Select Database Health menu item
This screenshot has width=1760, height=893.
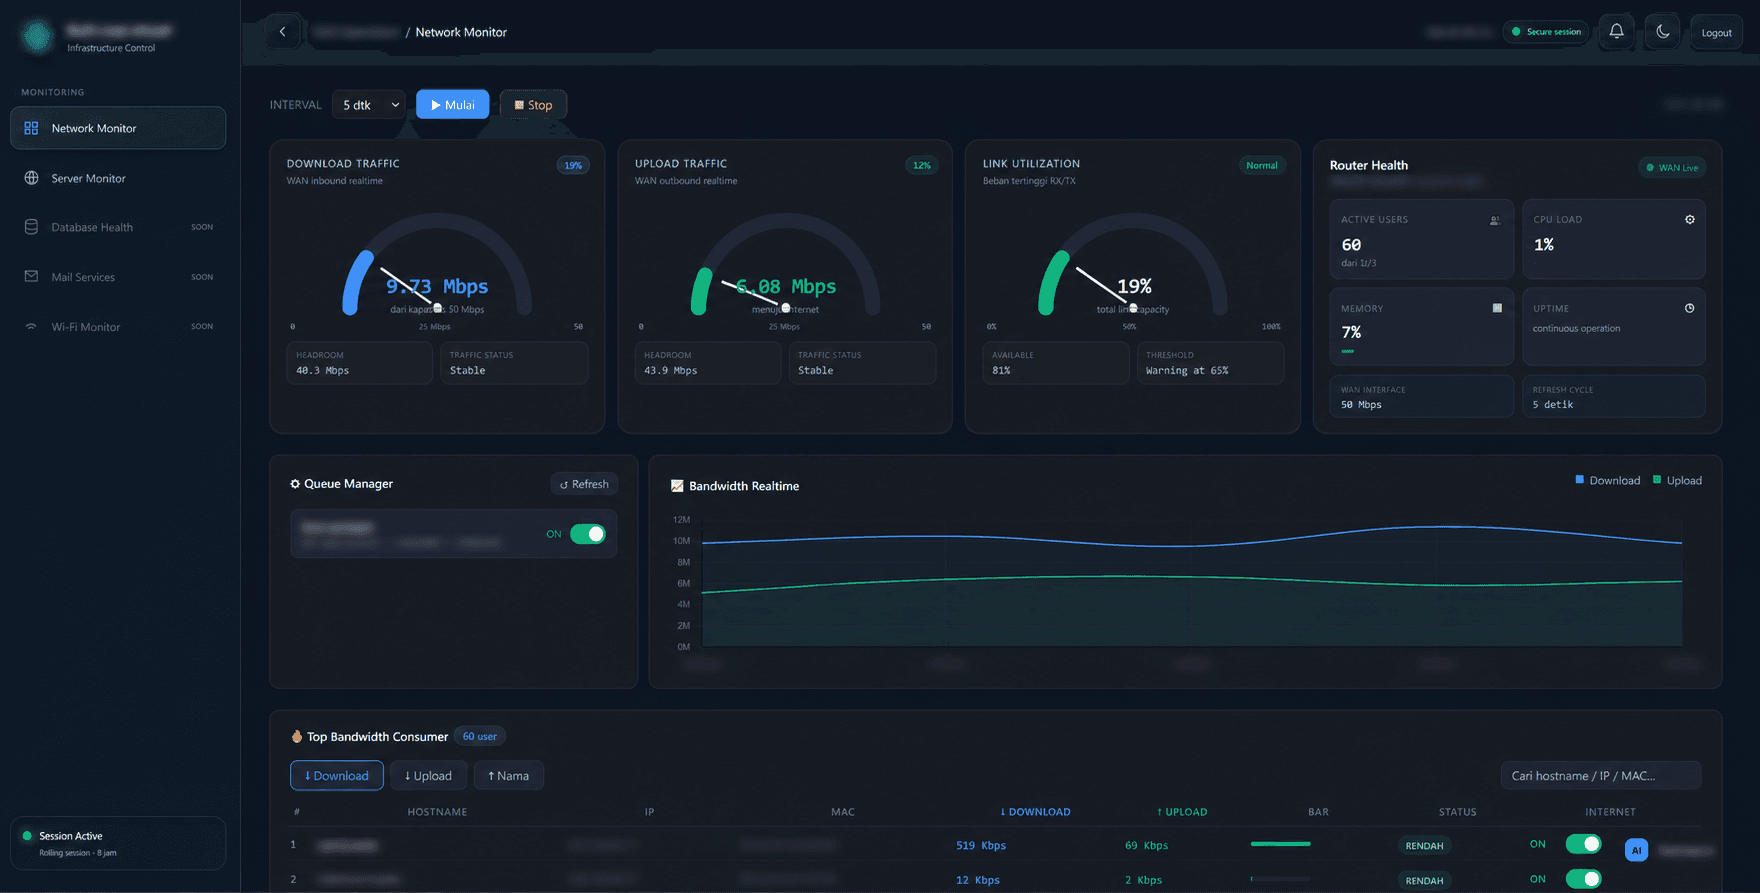[x=118, y=227]
